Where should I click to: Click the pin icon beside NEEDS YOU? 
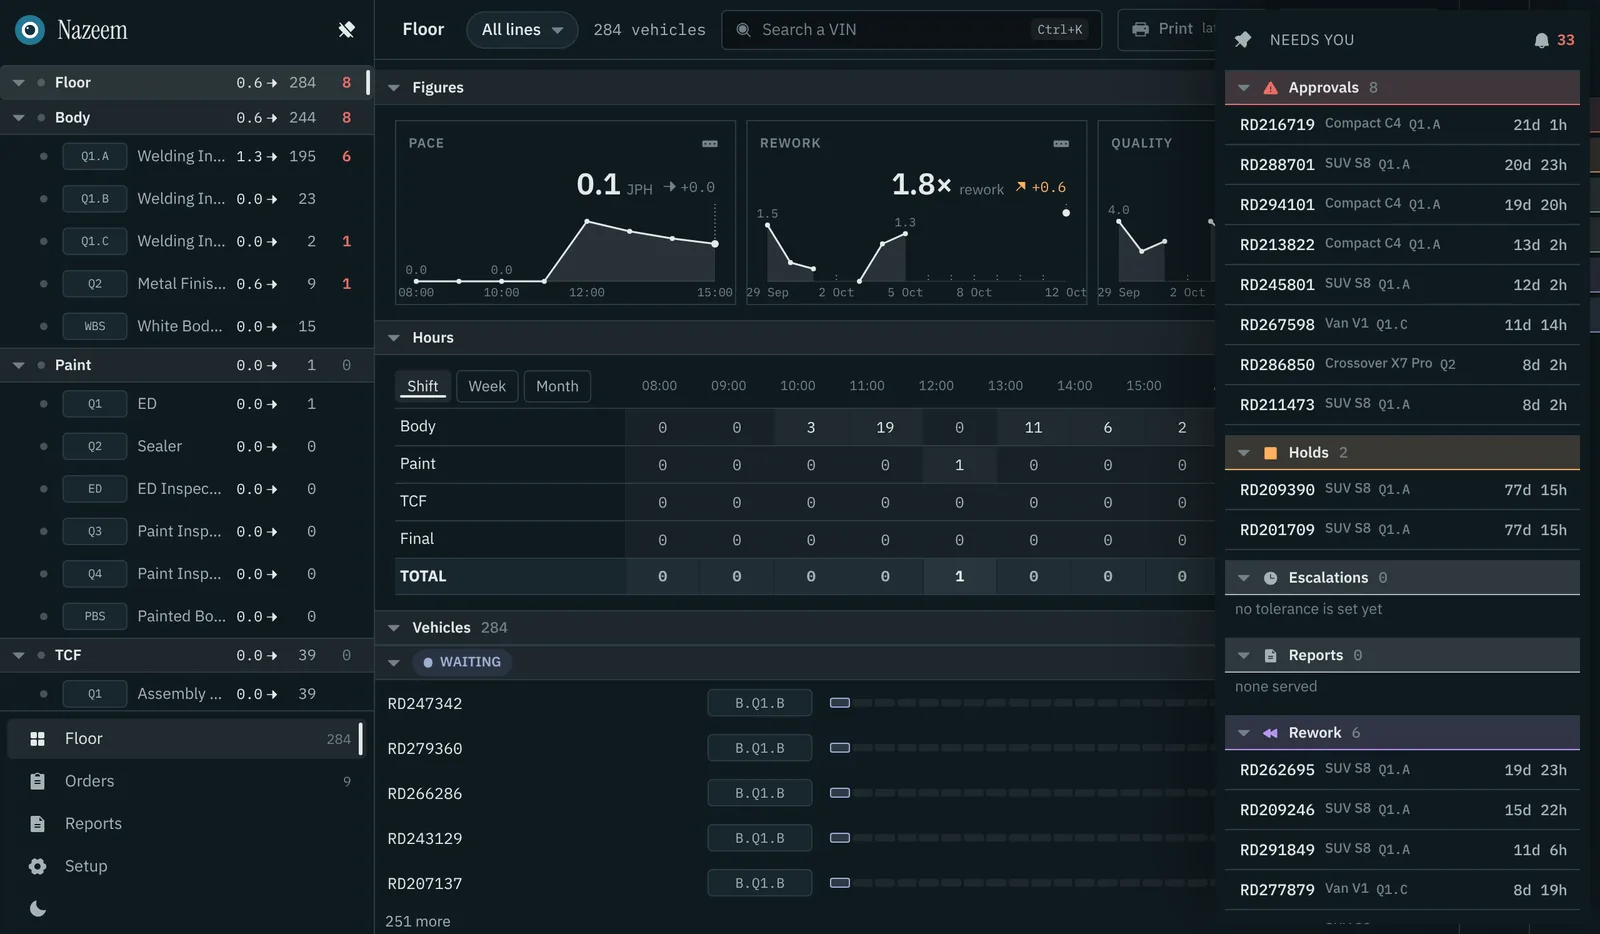[1243, 40]
